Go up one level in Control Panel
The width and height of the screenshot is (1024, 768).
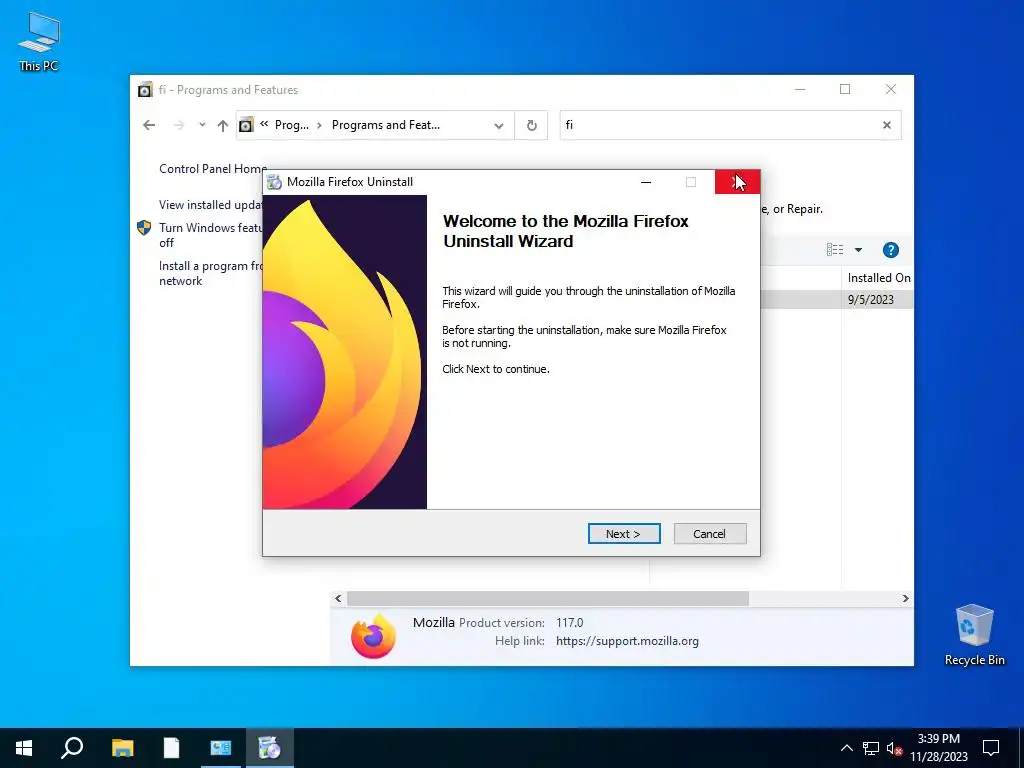pyautogui.click(x=223, y=125)
